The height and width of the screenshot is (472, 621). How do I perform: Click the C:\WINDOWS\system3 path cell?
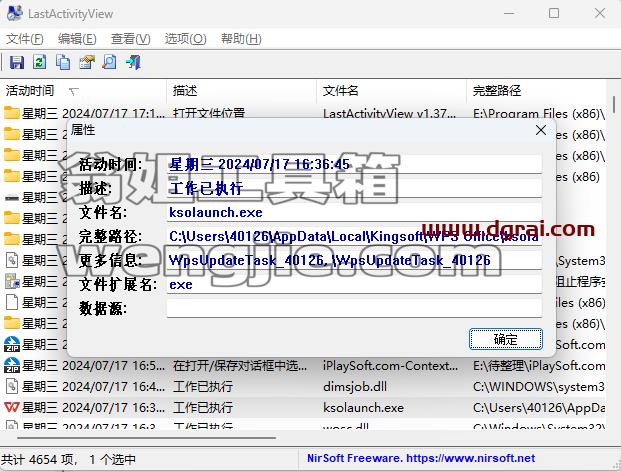pyautogui.click(x=539, y=386)
